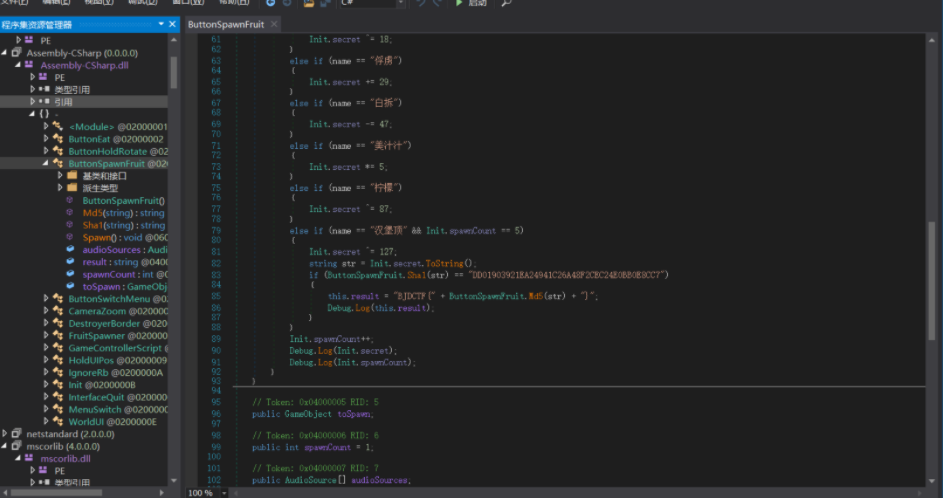Open the FruitSpawner class node
Viewport: 943px width, 498px height.
tap(118, 336)
